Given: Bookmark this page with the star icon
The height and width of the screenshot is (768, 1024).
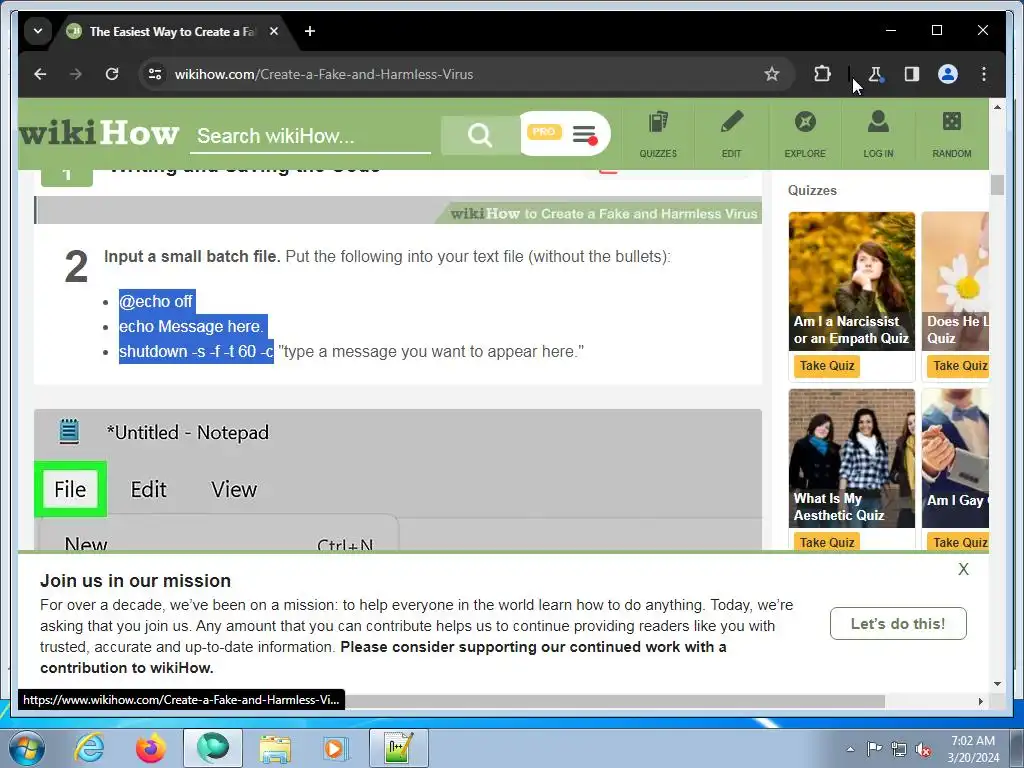Looking at the screenshot, I should [772, 74].
